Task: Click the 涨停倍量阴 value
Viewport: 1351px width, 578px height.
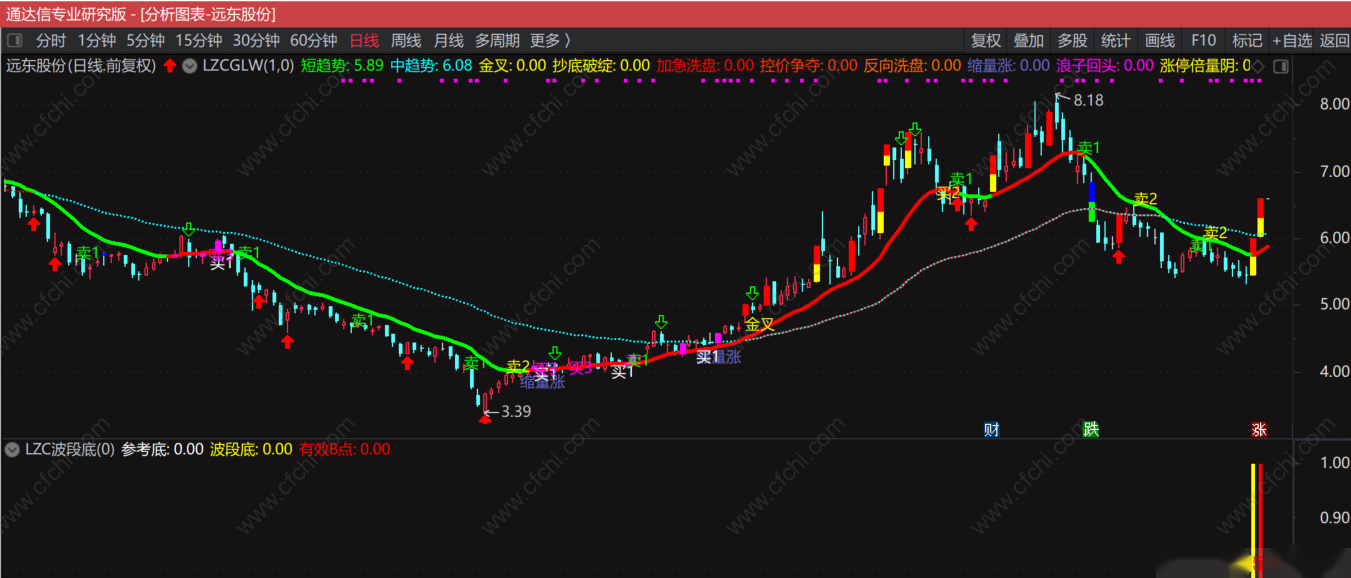Action: 1205,66
